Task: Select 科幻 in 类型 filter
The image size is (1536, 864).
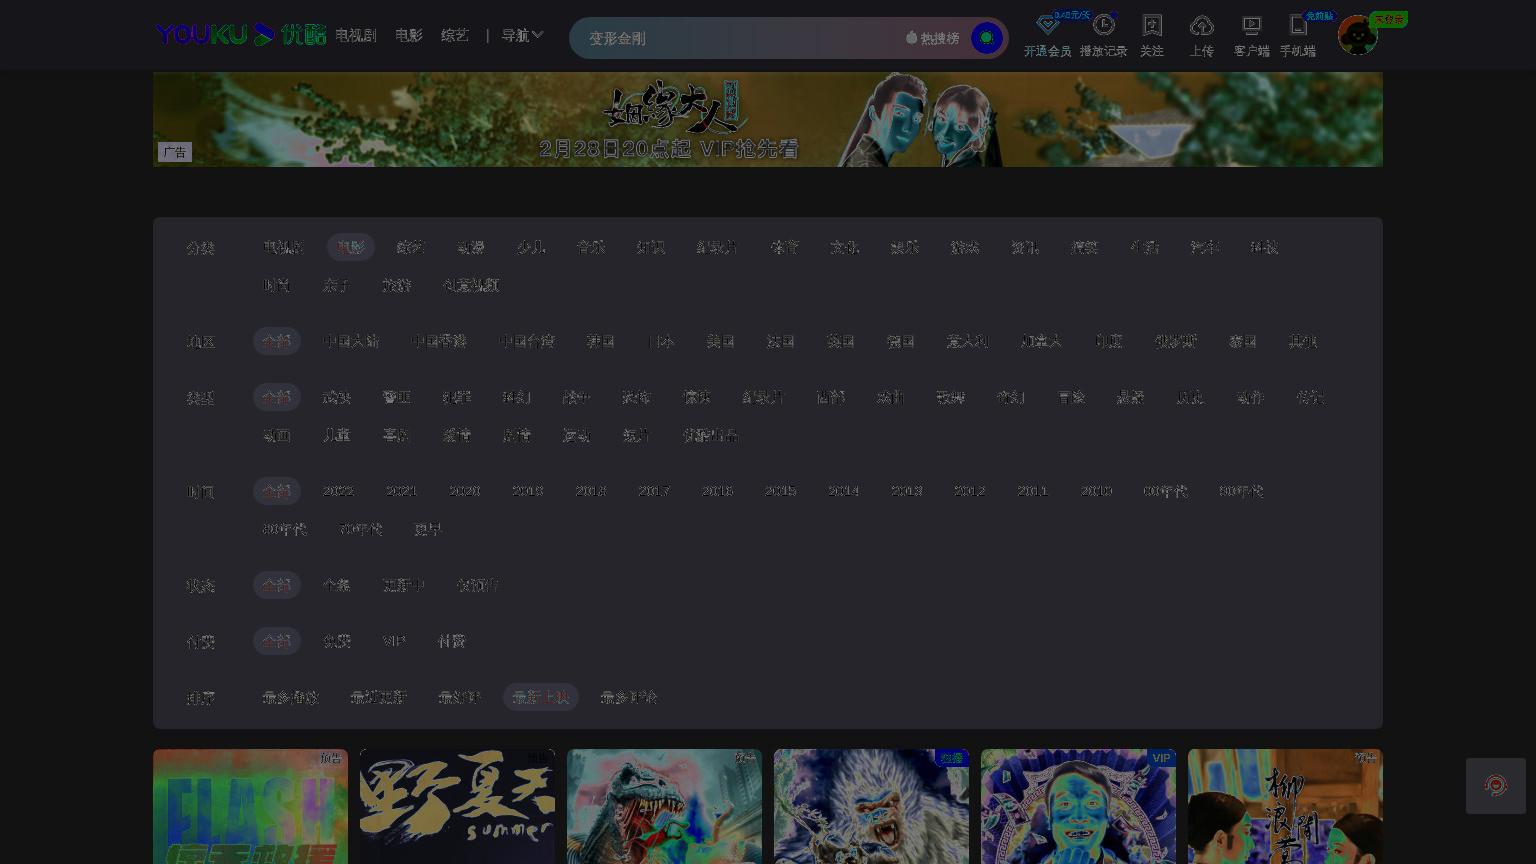Action: coord(517,397)
